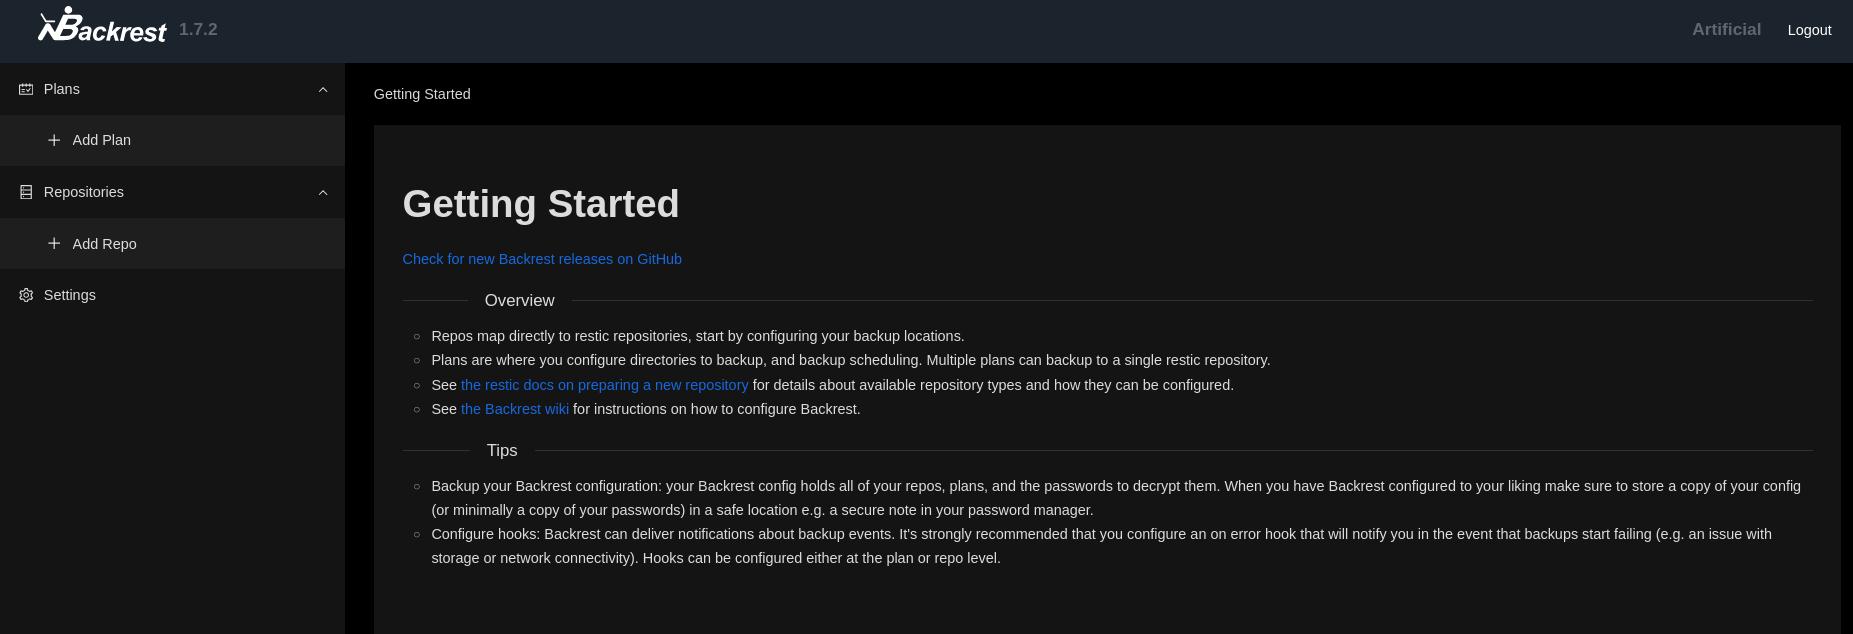Click the Getting Started breadcrumb
Screen dimensions: 1853x634
coord(422,94)
